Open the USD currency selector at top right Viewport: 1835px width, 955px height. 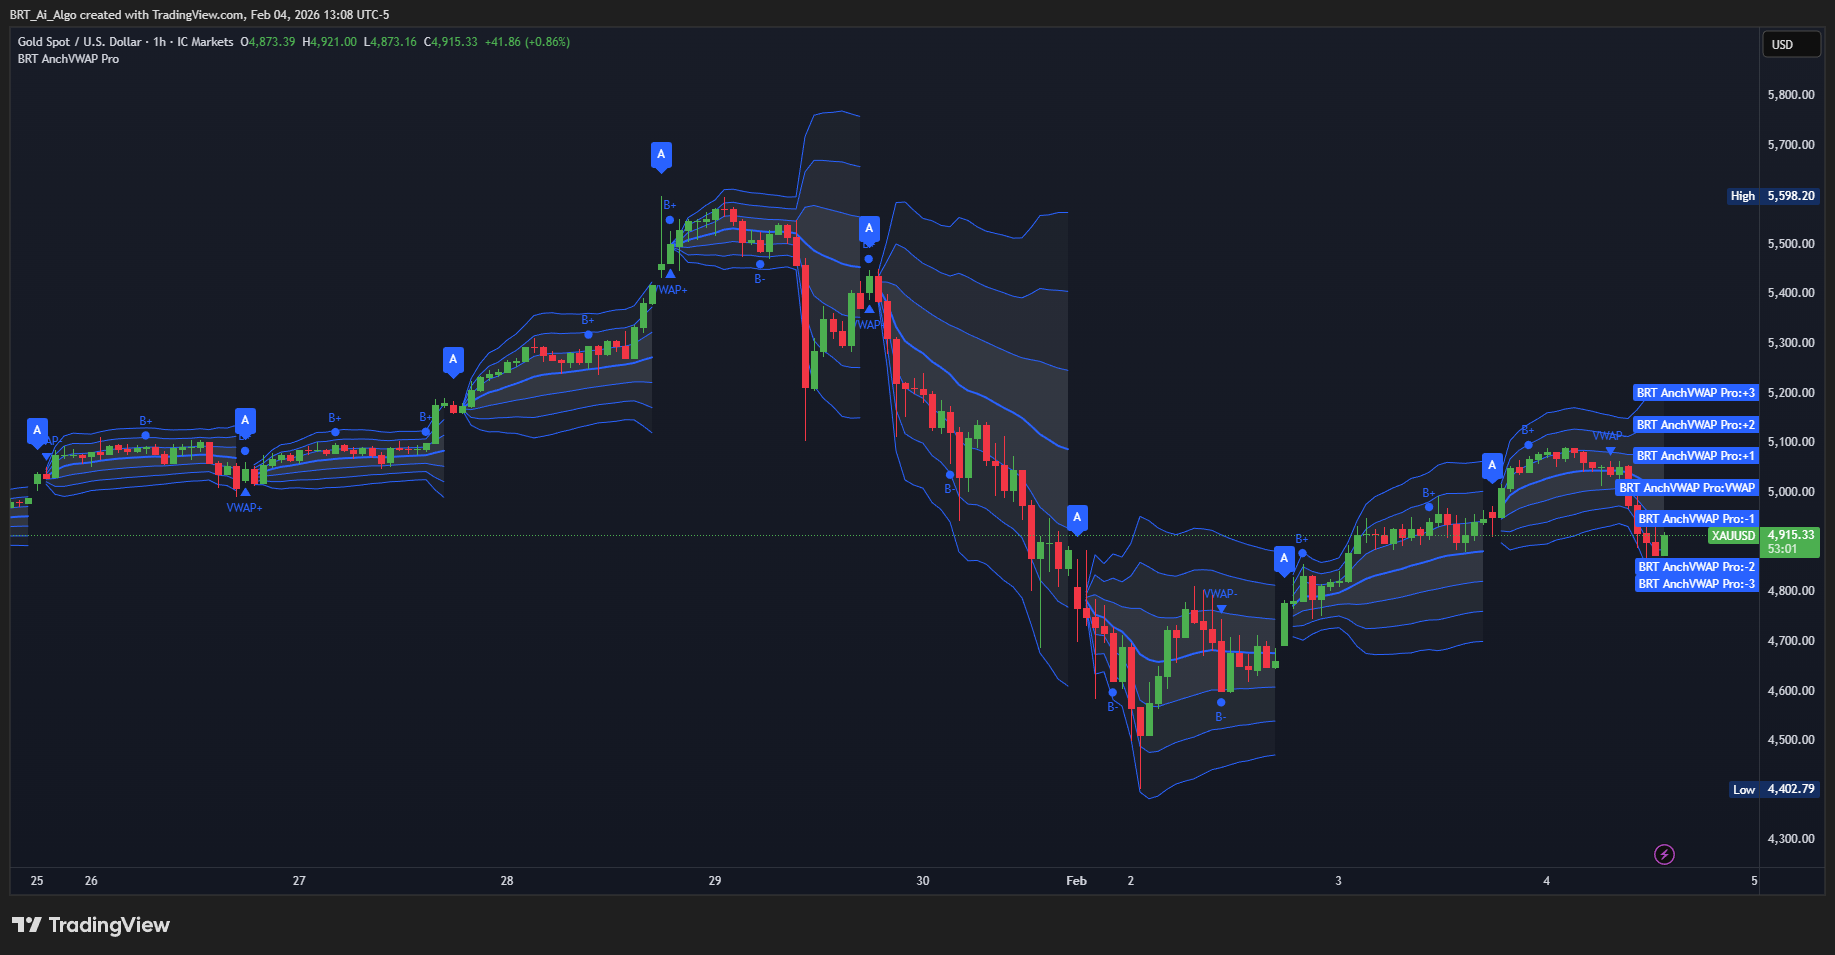tap(1791, 44)
